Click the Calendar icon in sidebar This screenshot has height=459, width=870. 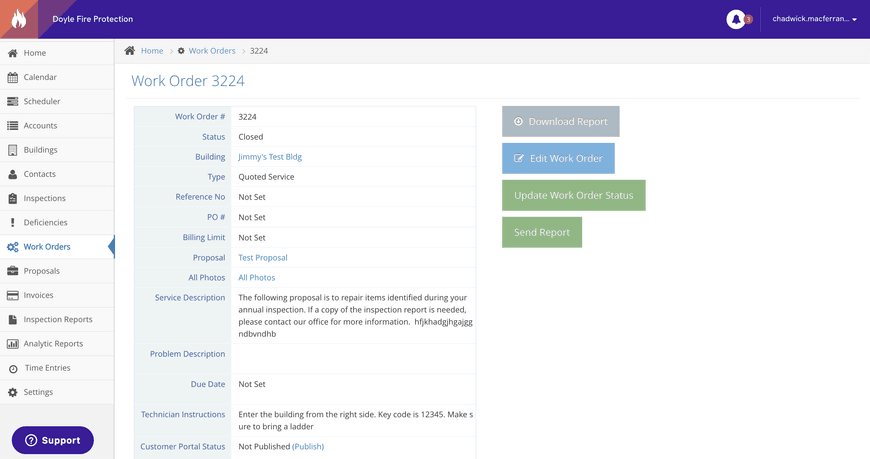13,77
